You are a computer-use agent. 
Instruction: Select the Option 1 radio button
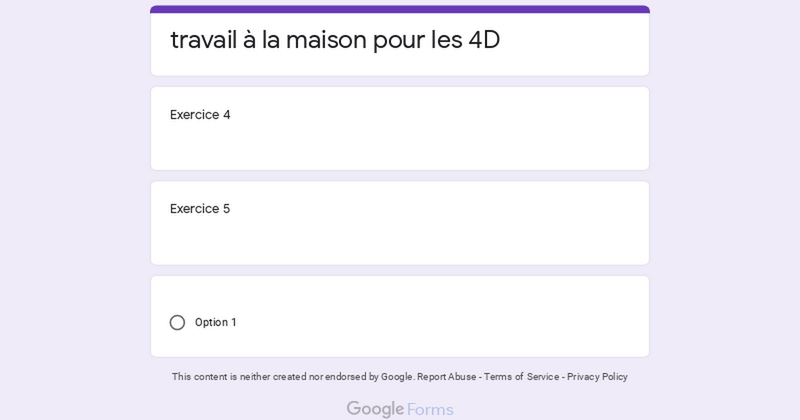click(x=177, y=323)
